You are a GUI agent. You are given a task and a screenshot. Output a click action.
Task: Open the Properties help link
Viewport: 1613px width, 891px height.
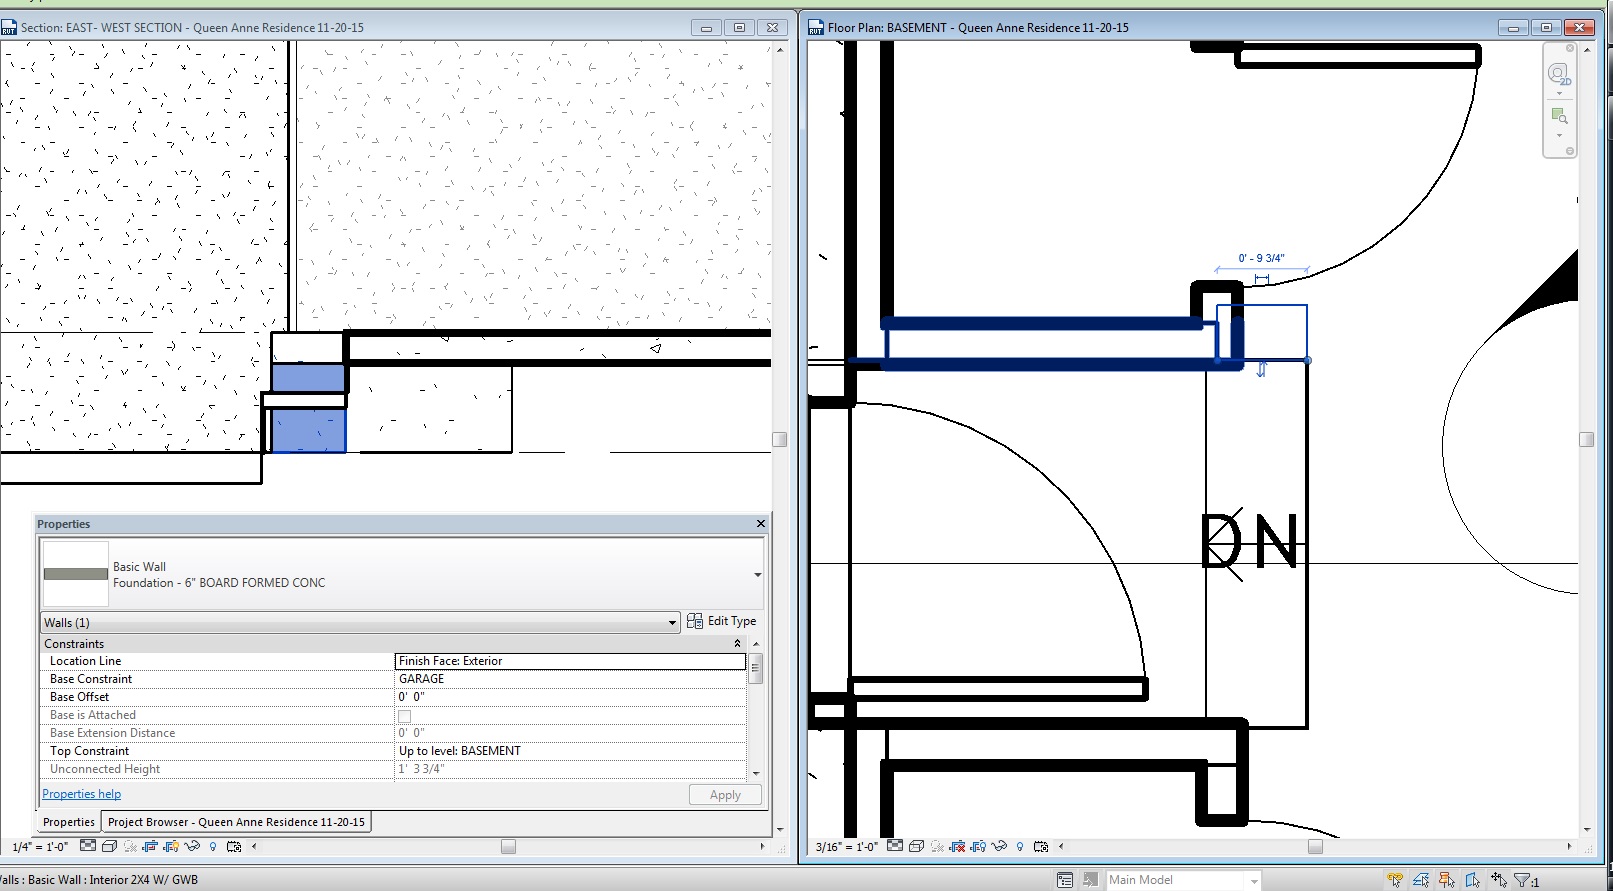(x=82, y=794)
